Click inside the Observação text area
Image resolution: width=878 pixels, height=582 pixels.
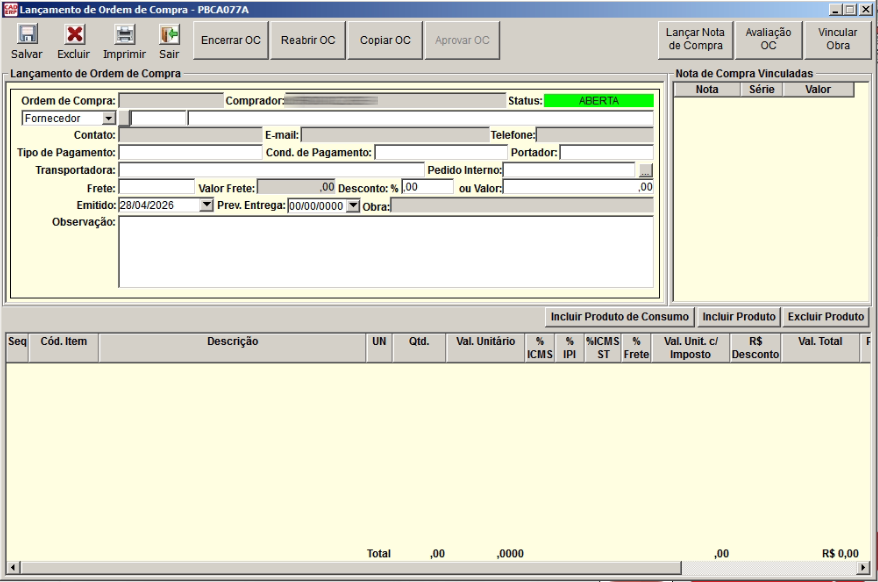tap(386, 252)
